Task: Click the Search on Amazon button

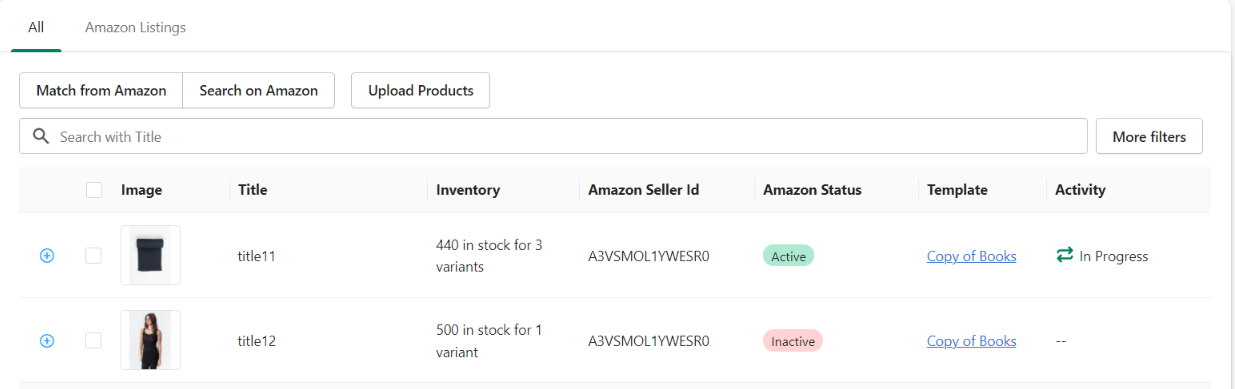Action: [259, 90]
